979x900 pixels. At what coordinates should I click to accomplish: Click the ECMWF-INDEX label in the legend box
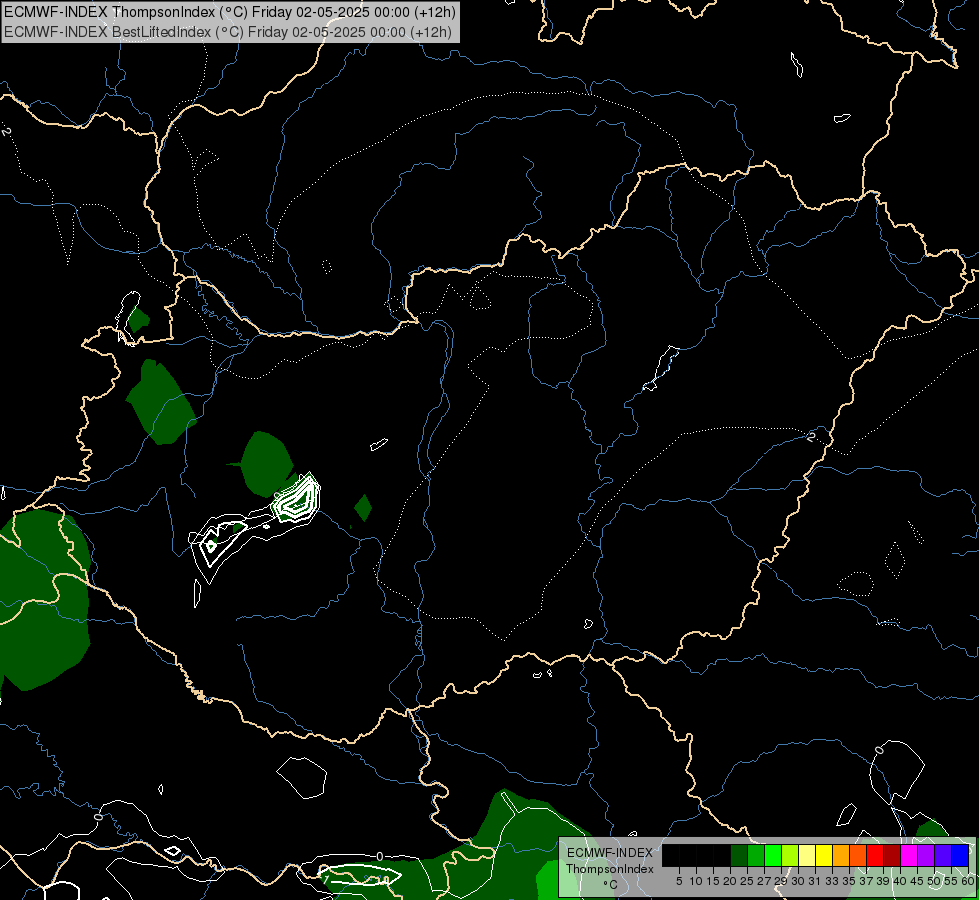coord(610,853)
